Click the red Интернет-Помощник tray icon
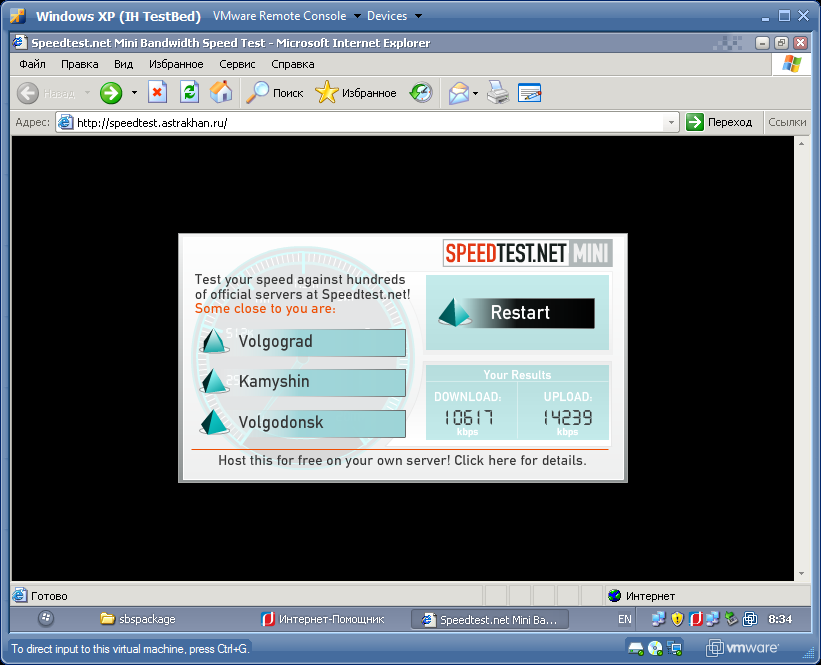 click(x=695, y=619)
